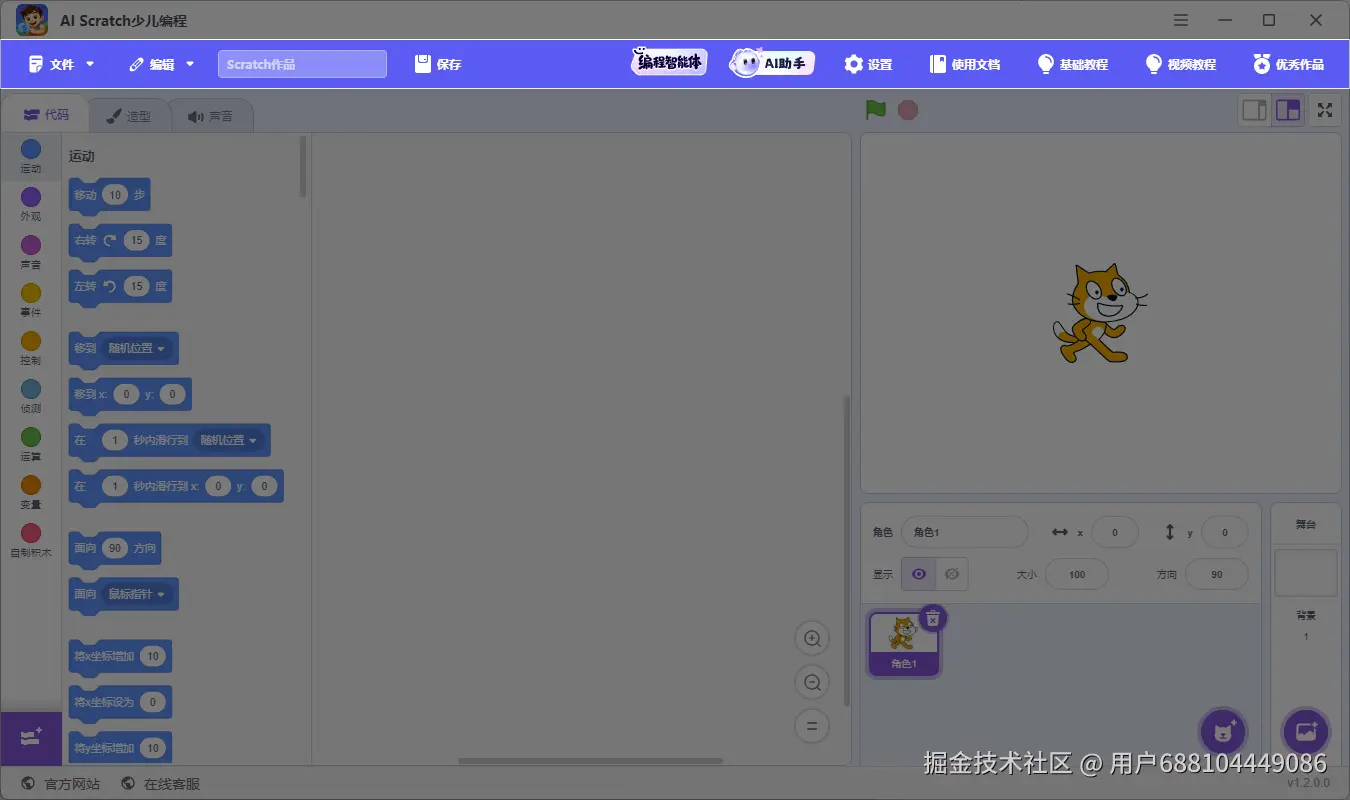1350x800 pixels.
Task: Add a new backdrop with the backdrop button
Action: 1306,731
